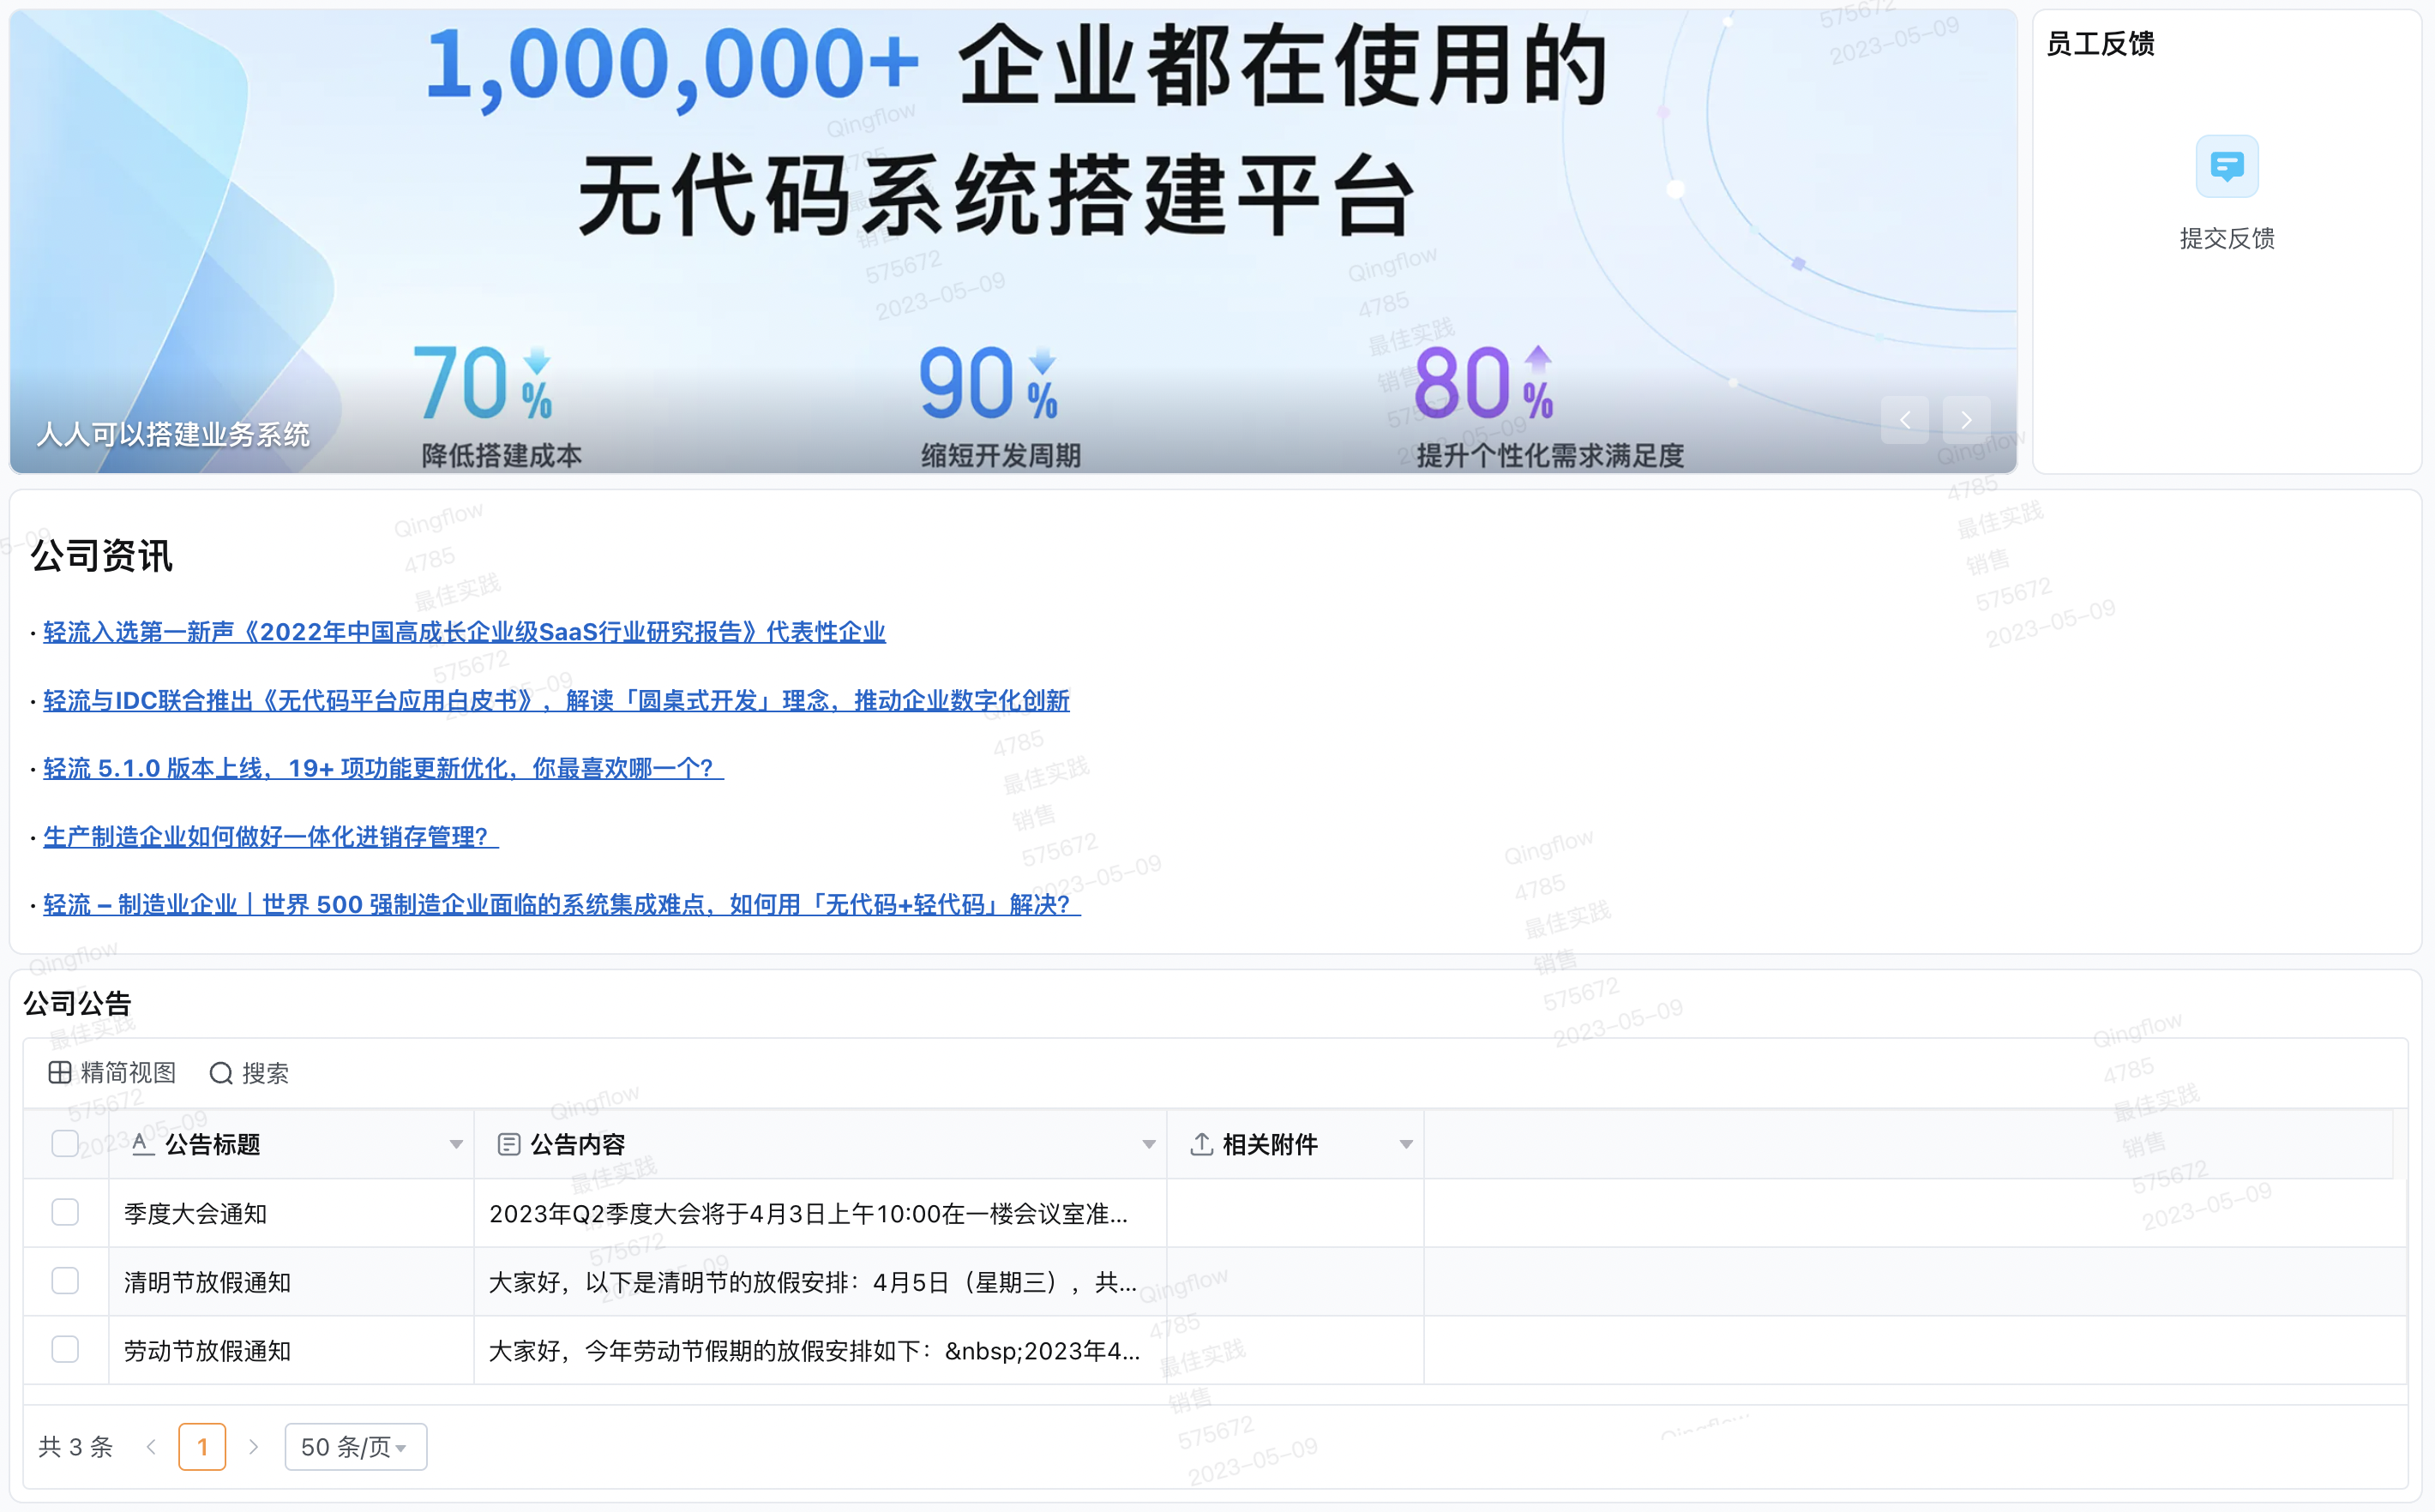The width and height of the screenshot is (2435, 1512).
Task: Click the document icon beside 公告内容
Action: [509, 1144]
